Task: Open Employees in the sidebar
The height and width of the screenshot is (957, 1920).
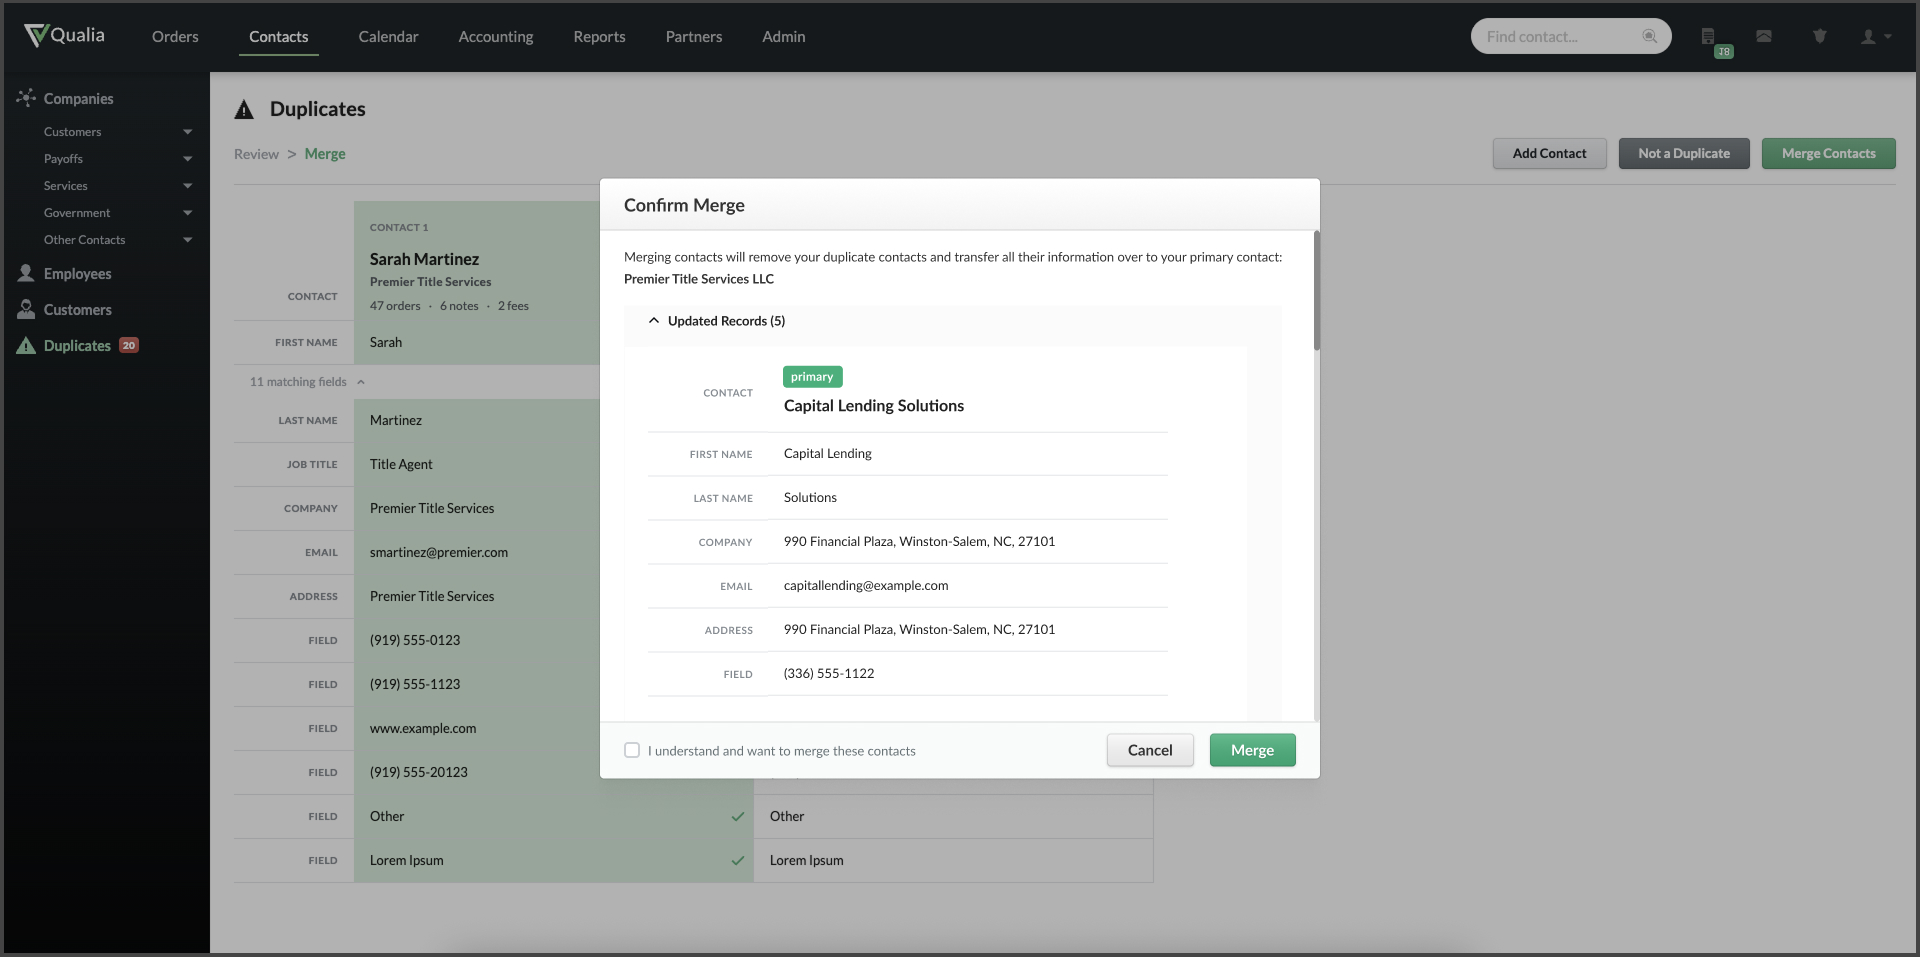Action: 77,274
